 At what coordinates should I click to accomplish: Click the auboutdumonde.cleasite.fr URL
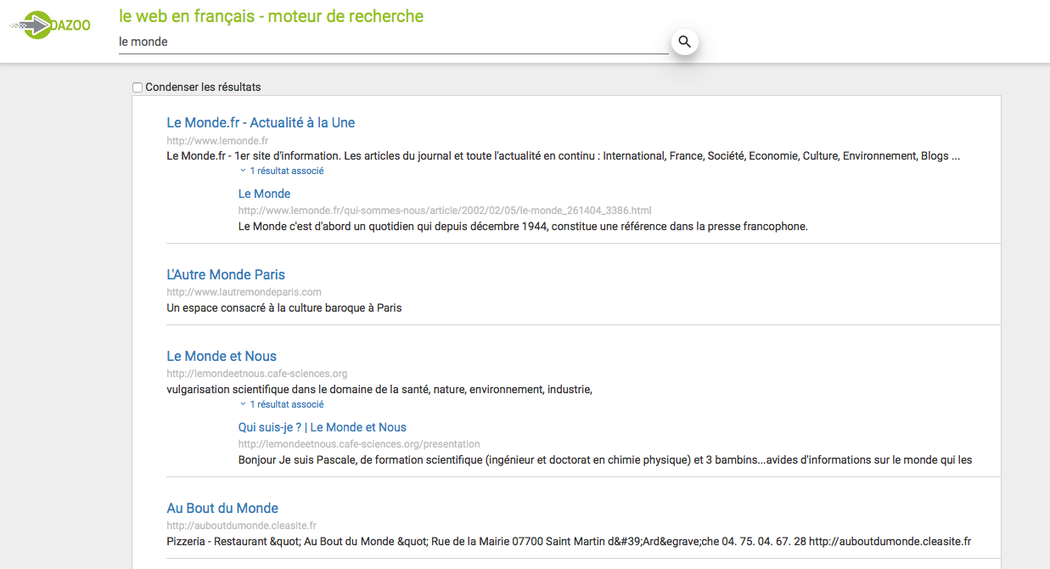[241, 526]
